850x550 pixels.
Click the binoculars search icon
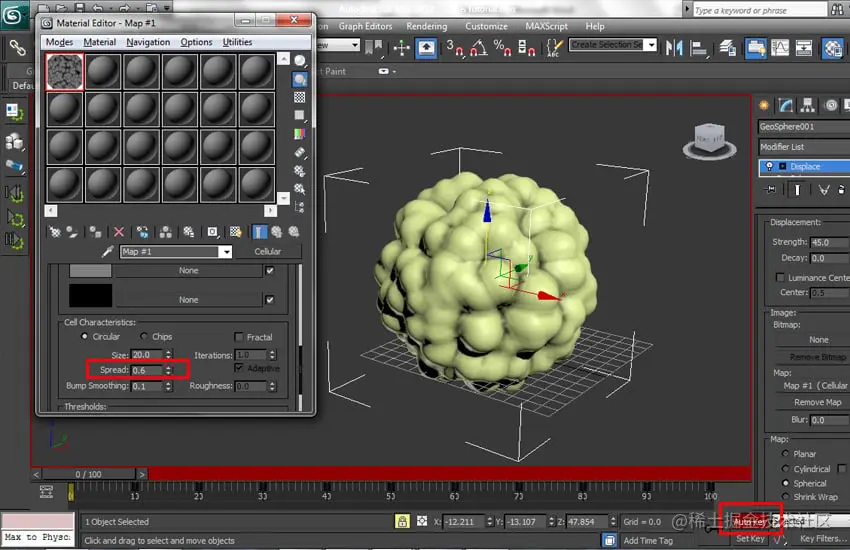[x=837, y=9]
